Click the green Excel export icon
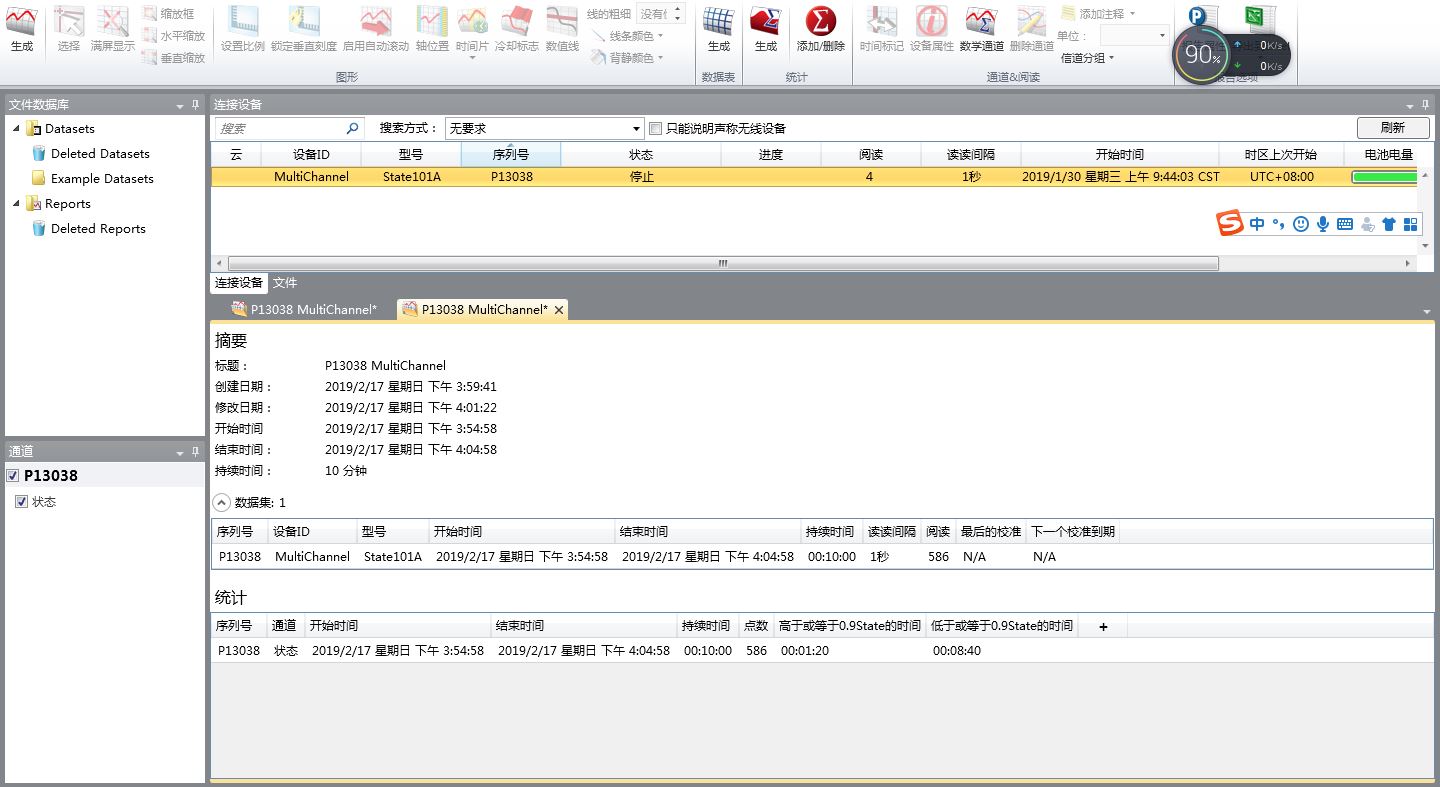Image resolution: width=1440 pixels, height=787 pixels. point(1259,17)
